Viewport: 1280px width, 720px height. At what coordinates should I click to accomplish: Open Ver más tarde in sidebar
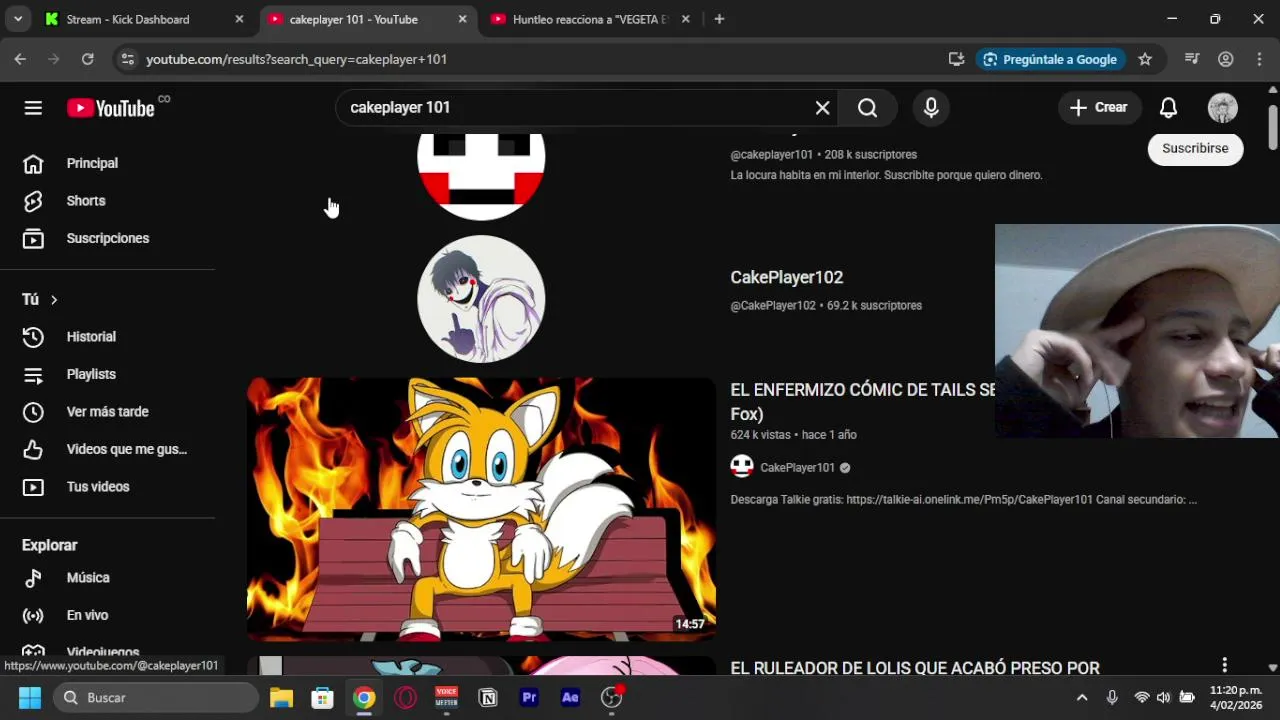click(x=107, y=412)
